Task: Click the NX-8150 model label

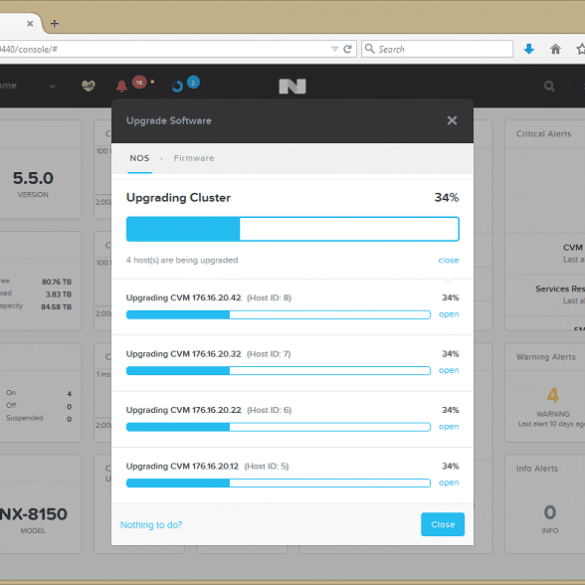Action: 33,514
